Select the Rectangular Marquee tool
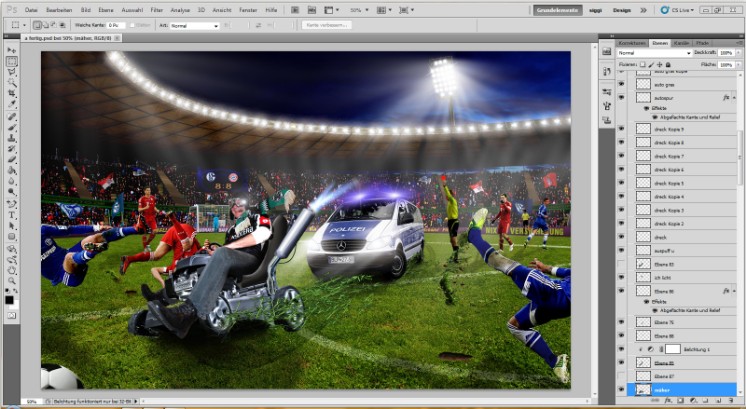746x409 pixels. (11, 61)
